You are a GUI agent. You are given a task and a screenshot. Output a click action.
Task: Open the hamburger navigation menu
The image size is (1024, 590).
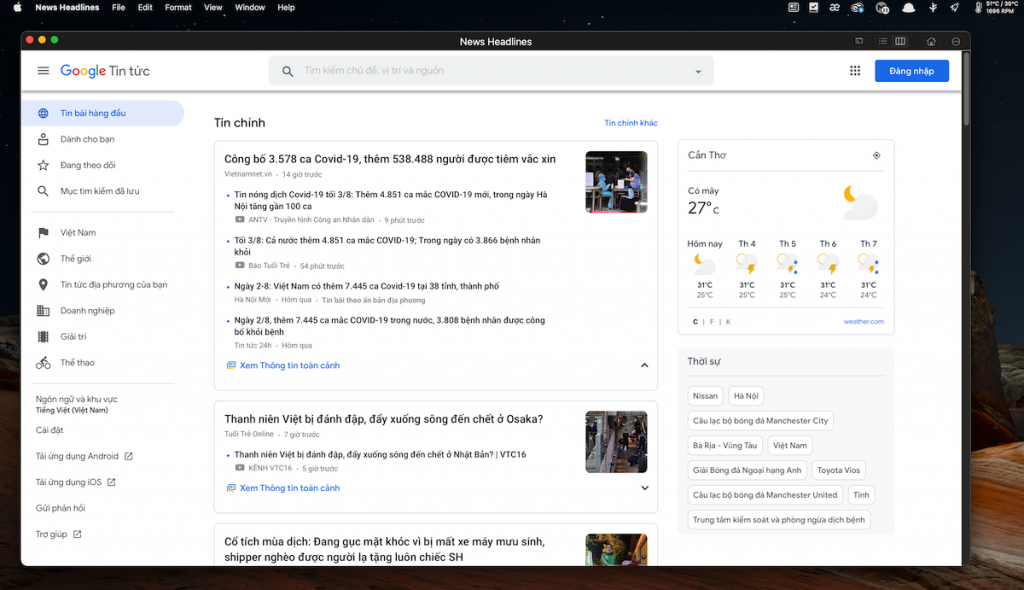[42, 70]
